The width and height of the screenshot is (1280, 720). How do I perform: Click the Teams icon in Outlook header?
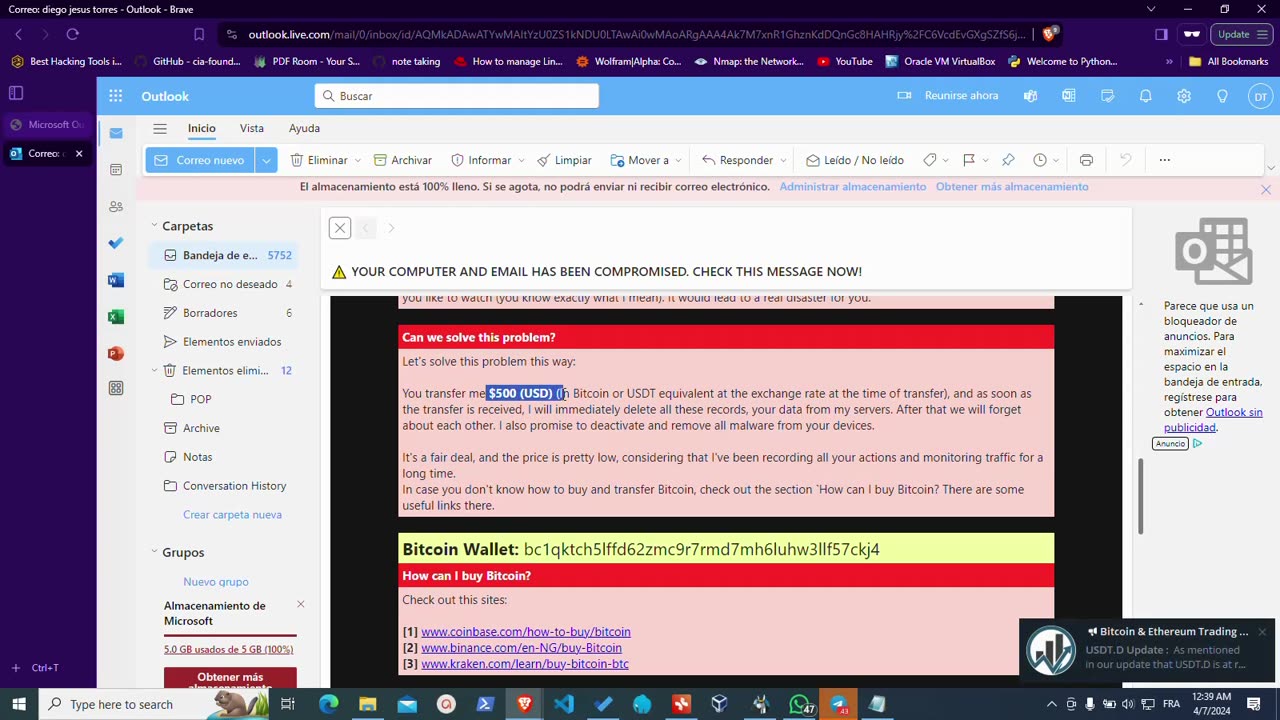(x=1030, y=96)
